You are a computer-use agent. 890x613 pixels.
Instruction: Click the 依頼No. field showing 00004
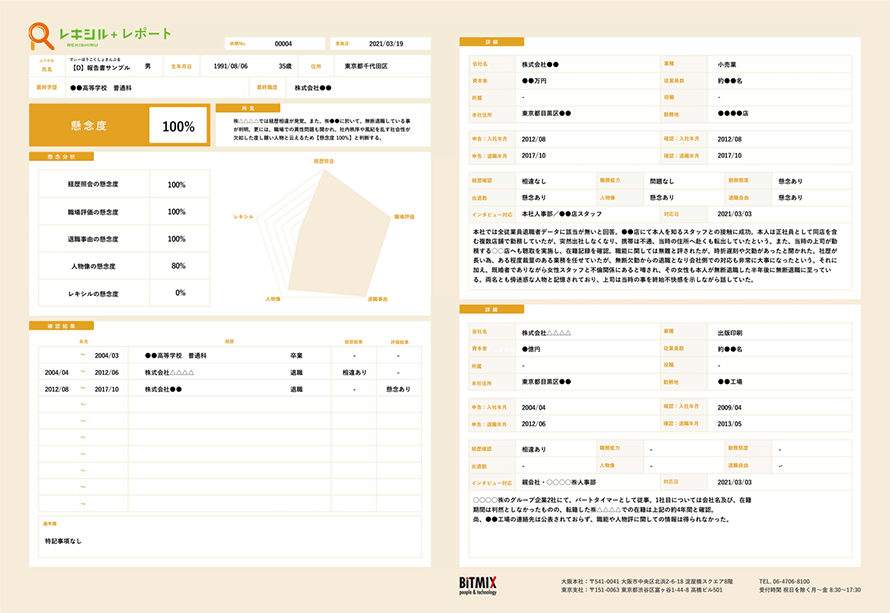pyautogui.click(x=283, y=44)
